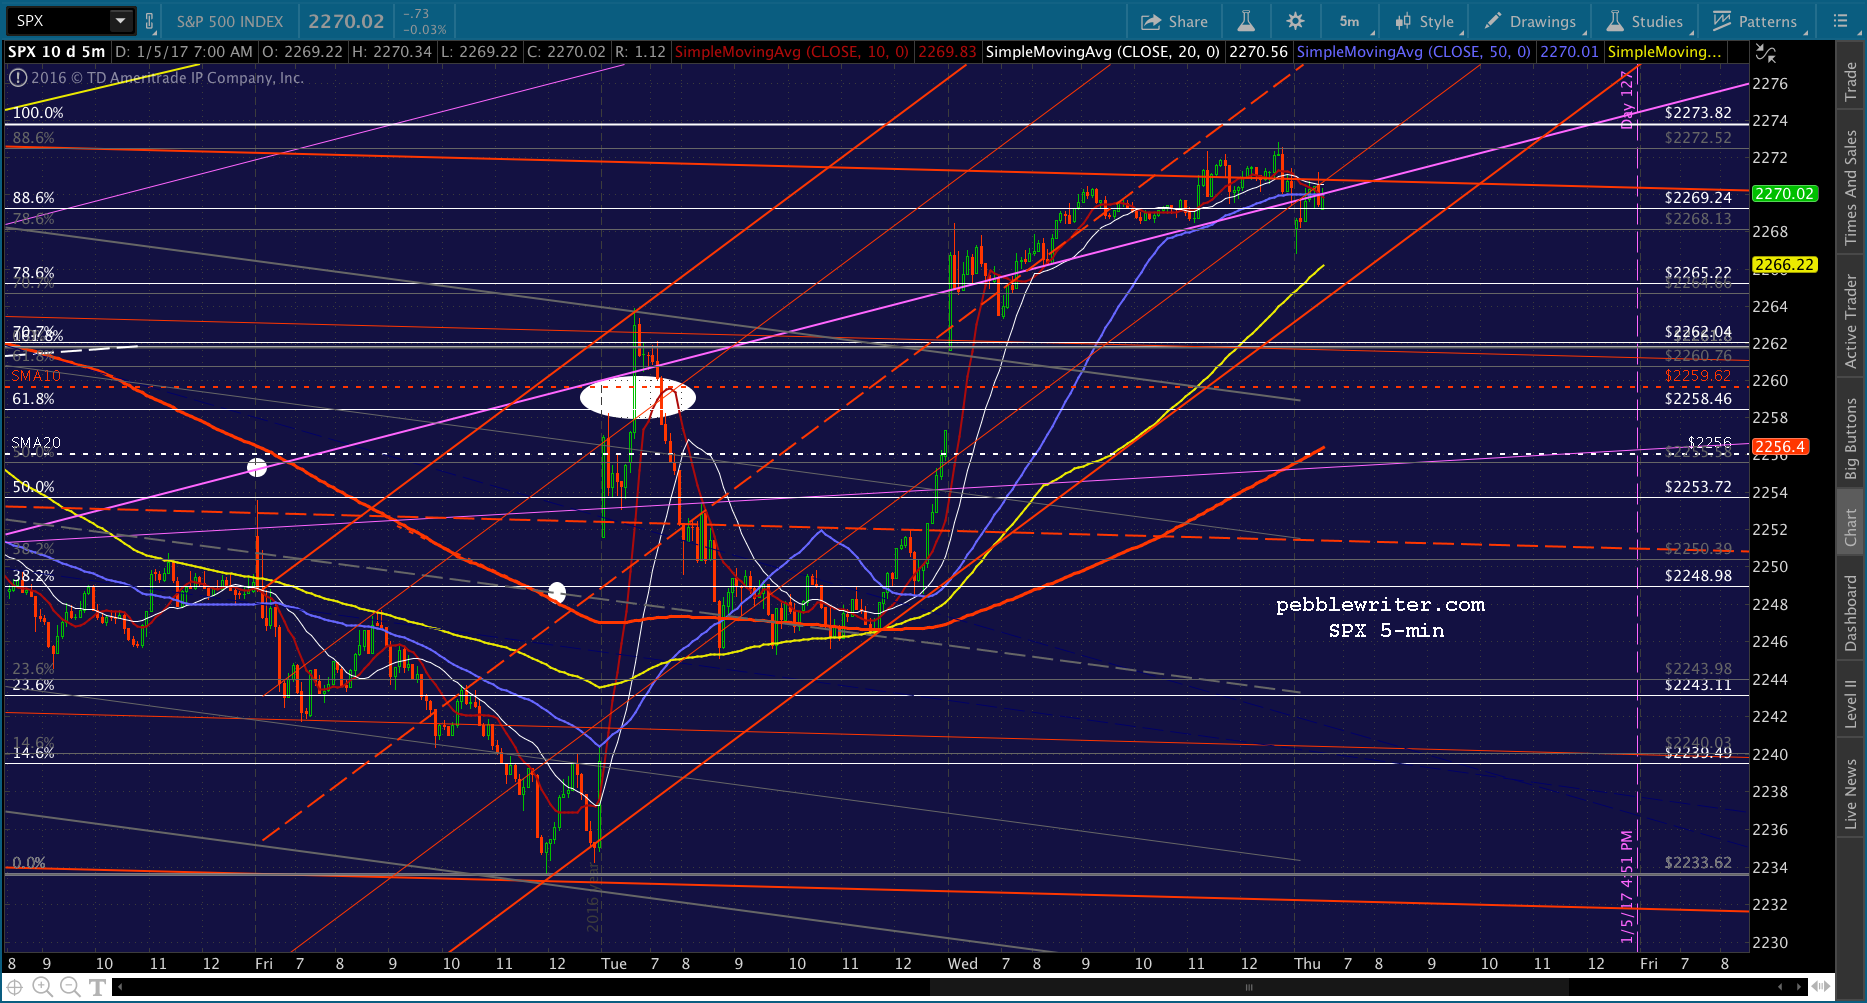1867x1003 pixels.
Task: Expand the Style menu
Action: tap(1426, 21)
